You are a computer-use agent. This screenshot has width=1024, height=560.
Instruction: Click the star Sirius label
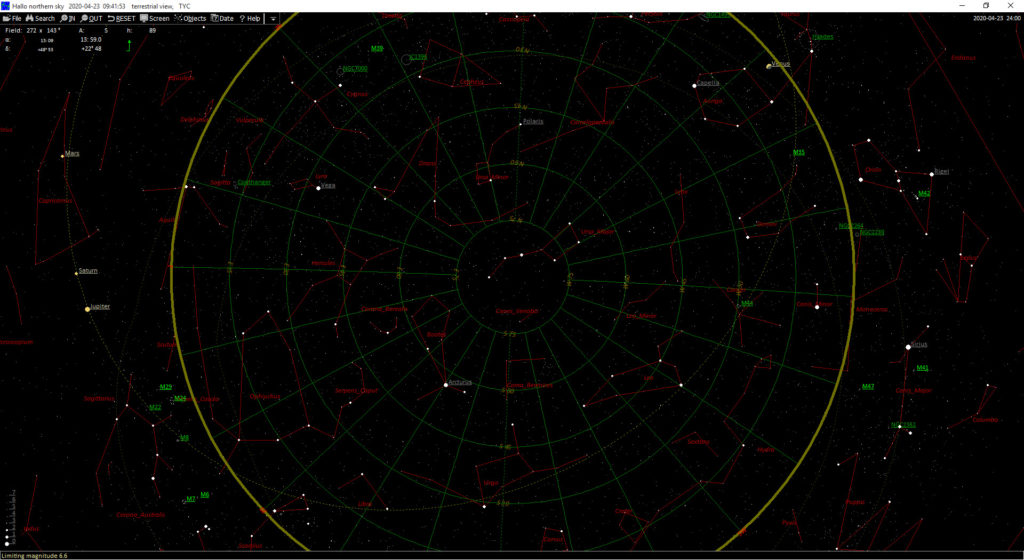[x=920, y=345]
